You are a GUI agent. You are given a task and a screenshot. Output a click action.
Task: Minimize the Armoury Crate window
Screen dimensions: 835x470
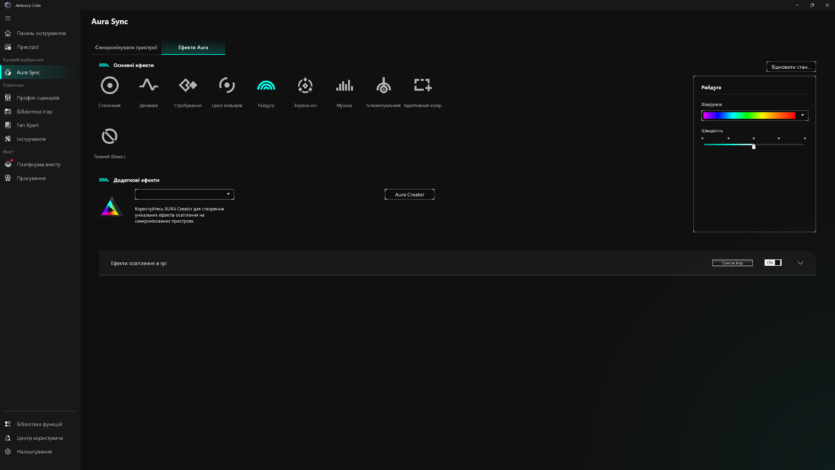[x=797, y=5]
